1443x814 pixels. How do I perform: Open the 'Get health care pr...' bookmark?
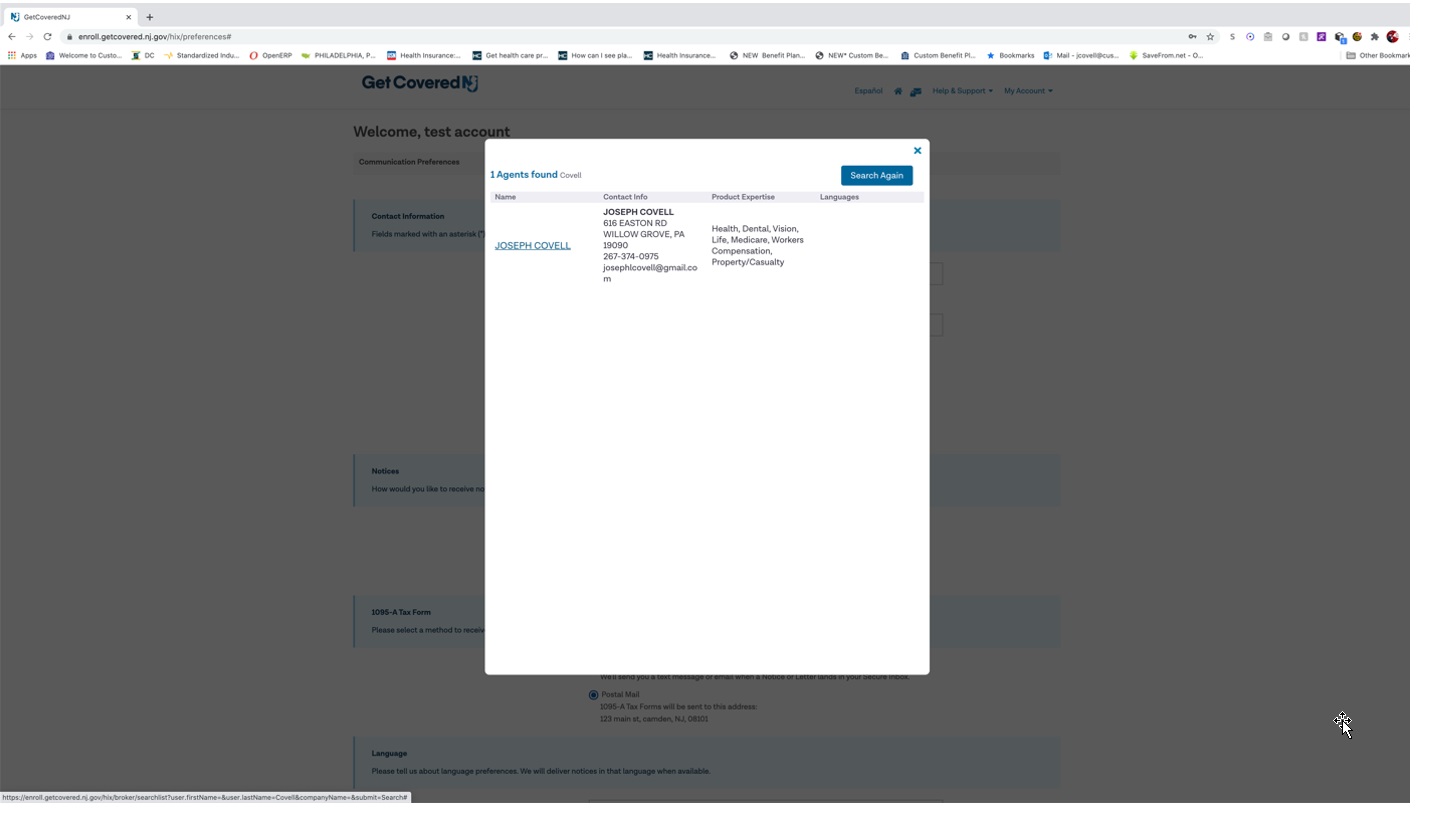coord(510,56)
